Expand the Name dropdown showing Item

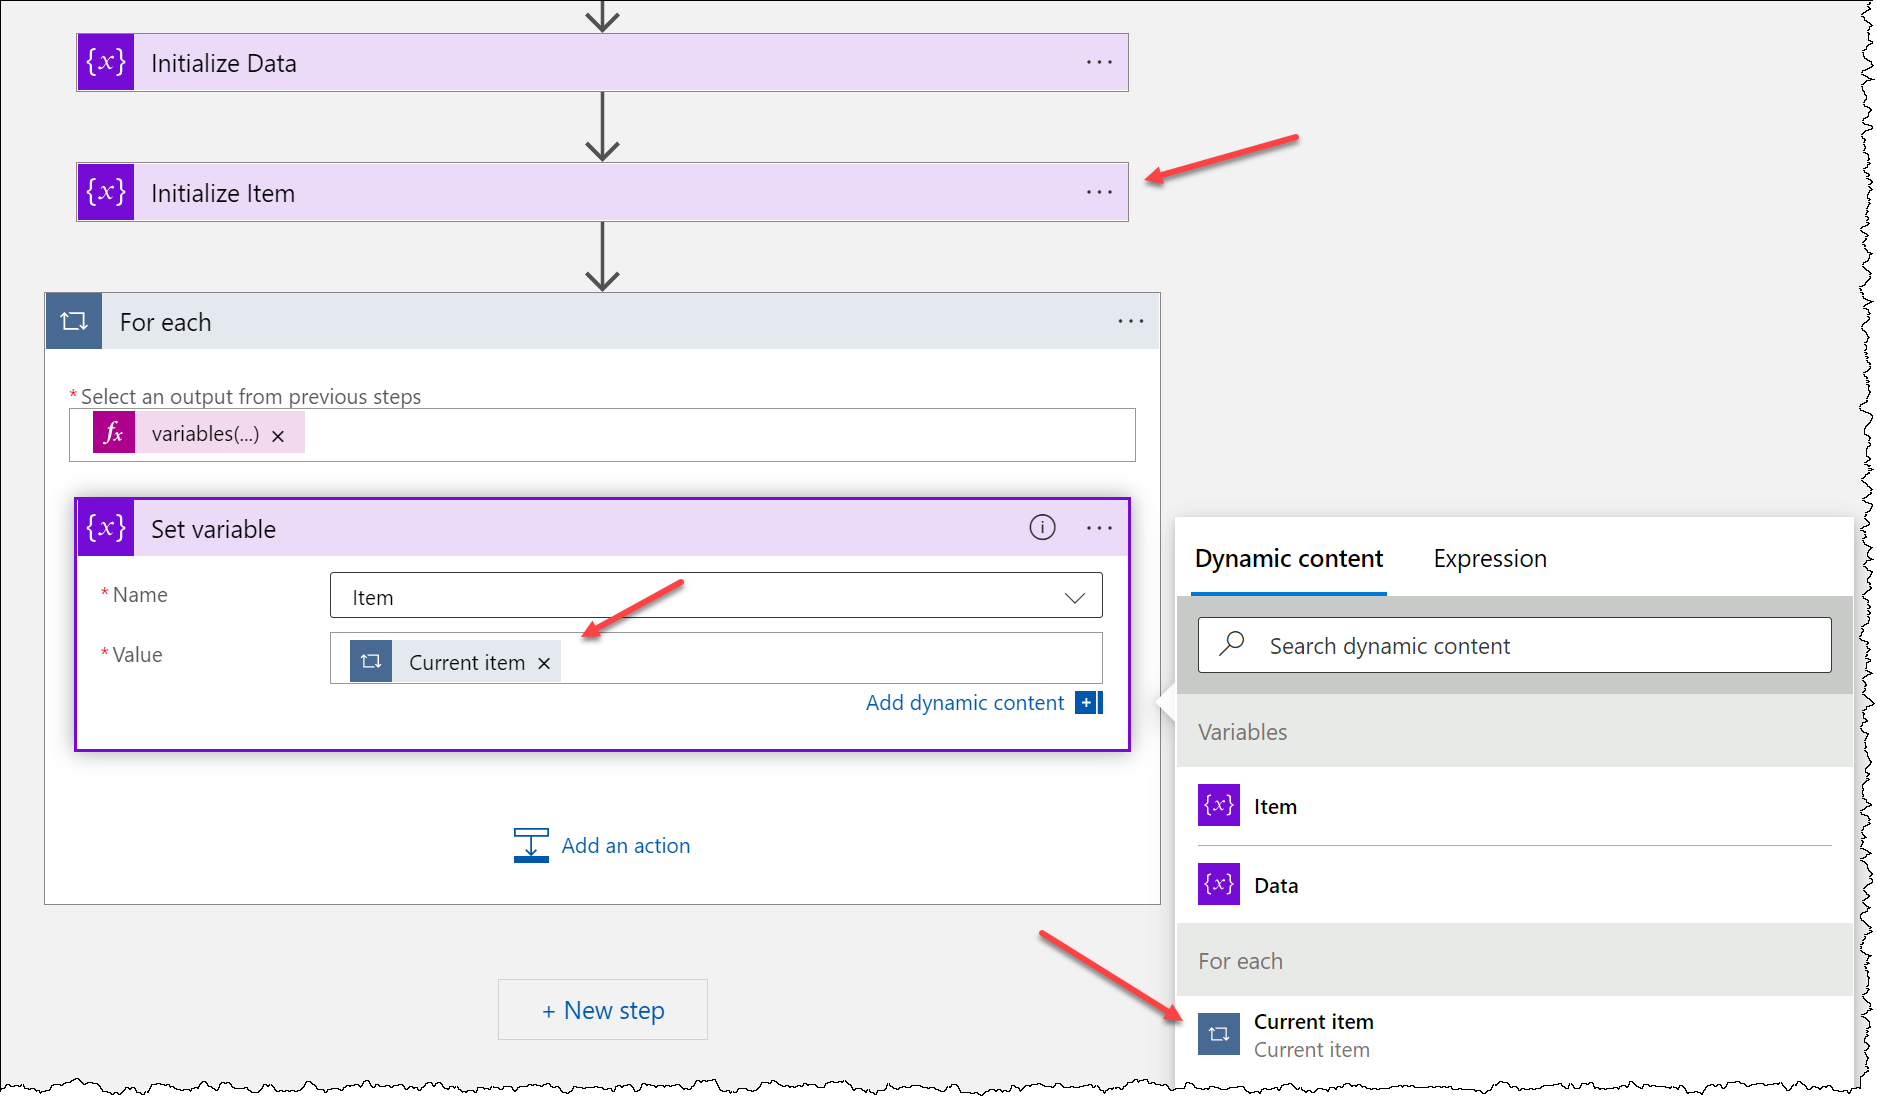pyautogui.click(x=716, y=596)
